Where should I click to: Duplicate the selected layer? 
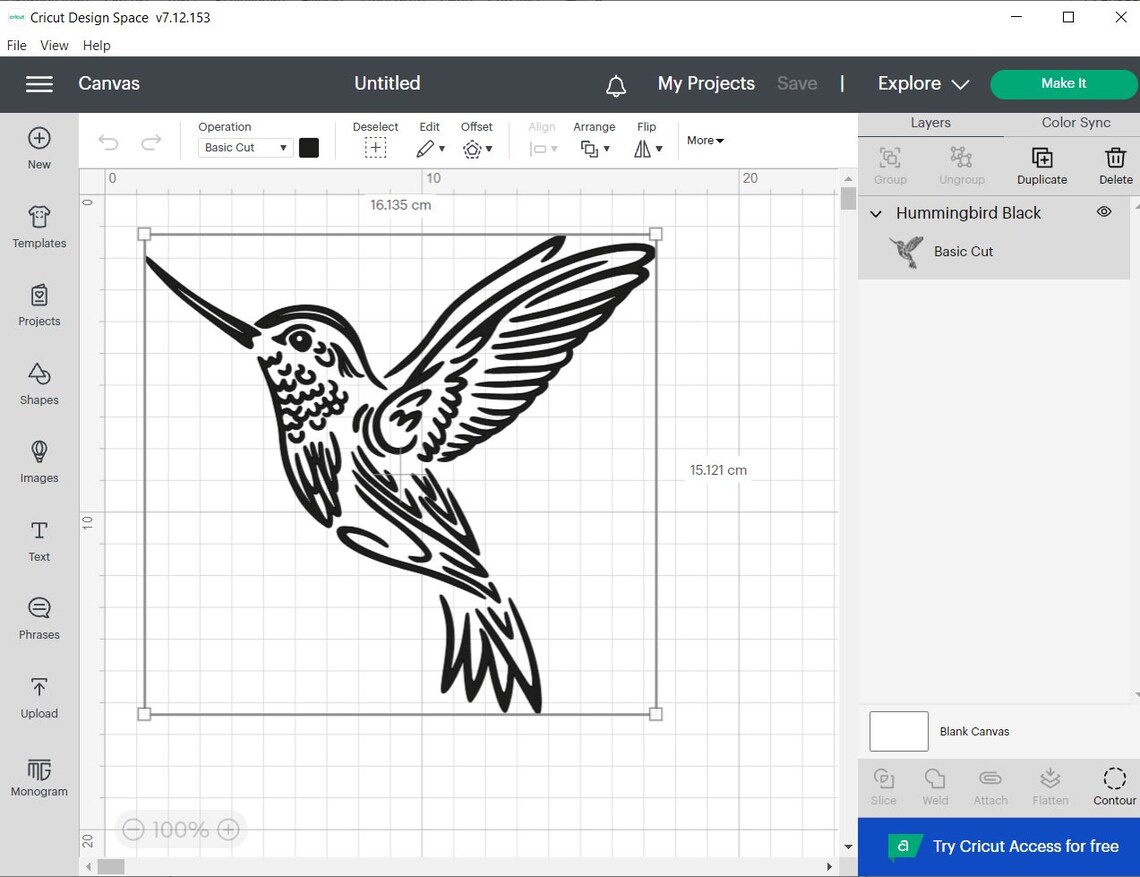tap(1042, 165)
